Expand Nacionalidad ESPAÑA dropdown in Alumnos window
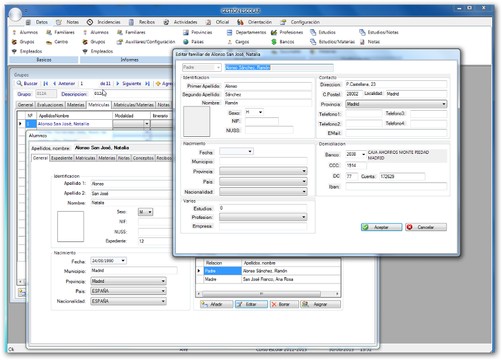502x360 pixels. pyautogui.click(x=163, y=301)
